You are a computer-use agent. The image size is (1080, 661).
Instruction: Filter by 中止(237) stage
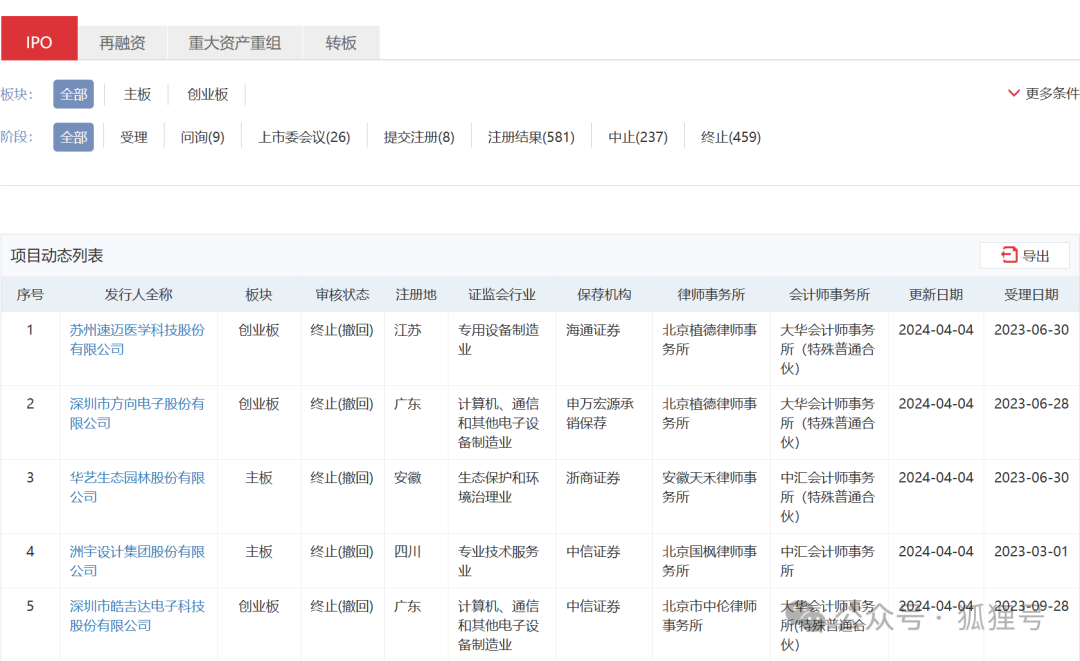tap(638, 136)
